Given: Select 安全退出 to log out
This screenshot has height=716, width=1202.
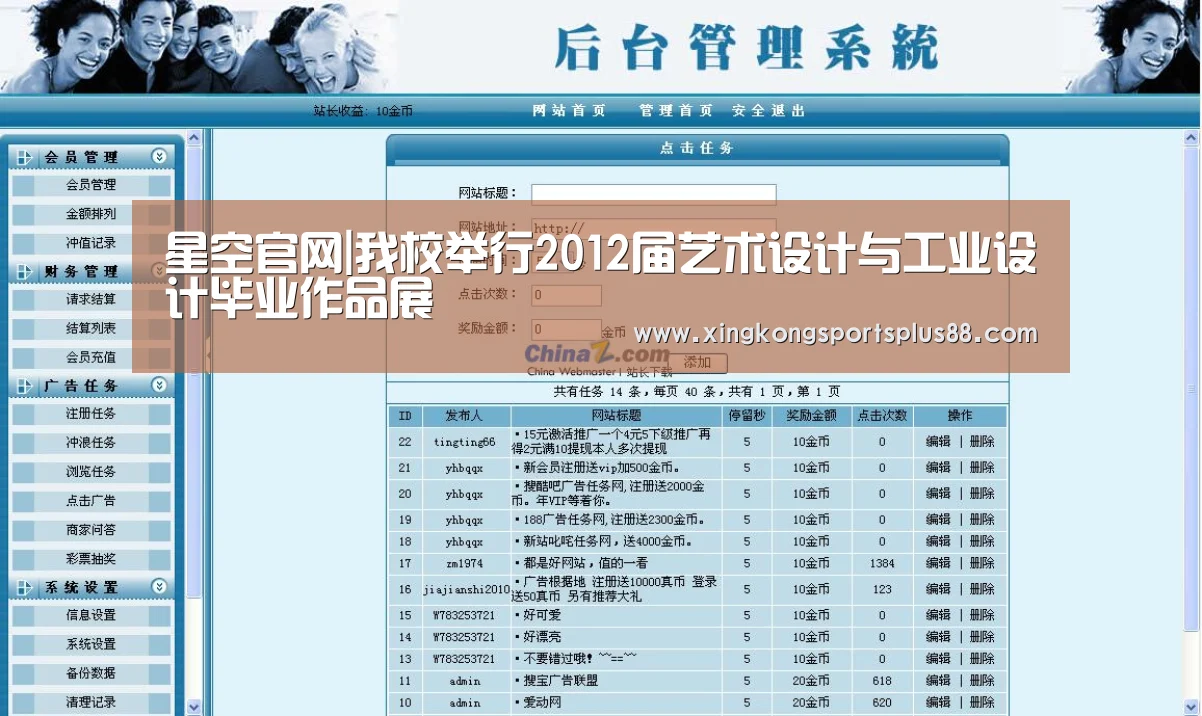Looking at the screenshot, I should (x=768, y=111).
